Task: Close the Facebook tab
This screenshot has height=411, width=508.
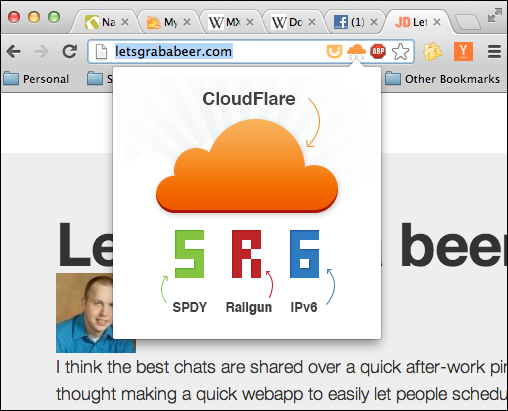Action: pyautogui.click(x=374, y=22)
